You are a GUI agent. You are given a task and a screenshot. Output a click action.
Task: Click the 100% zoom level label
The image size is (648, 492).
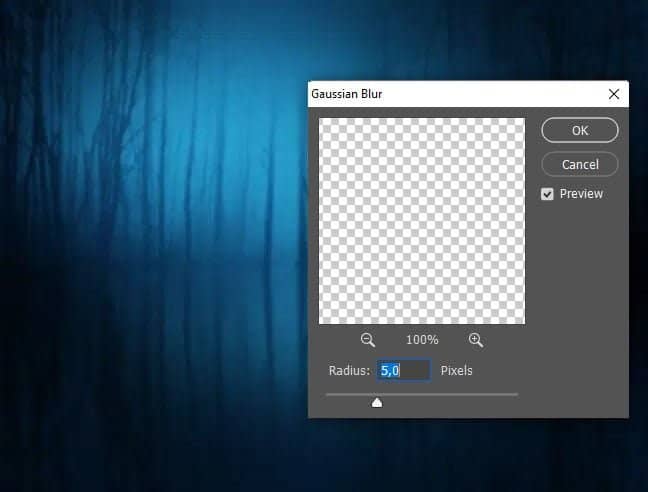point(421,340)
